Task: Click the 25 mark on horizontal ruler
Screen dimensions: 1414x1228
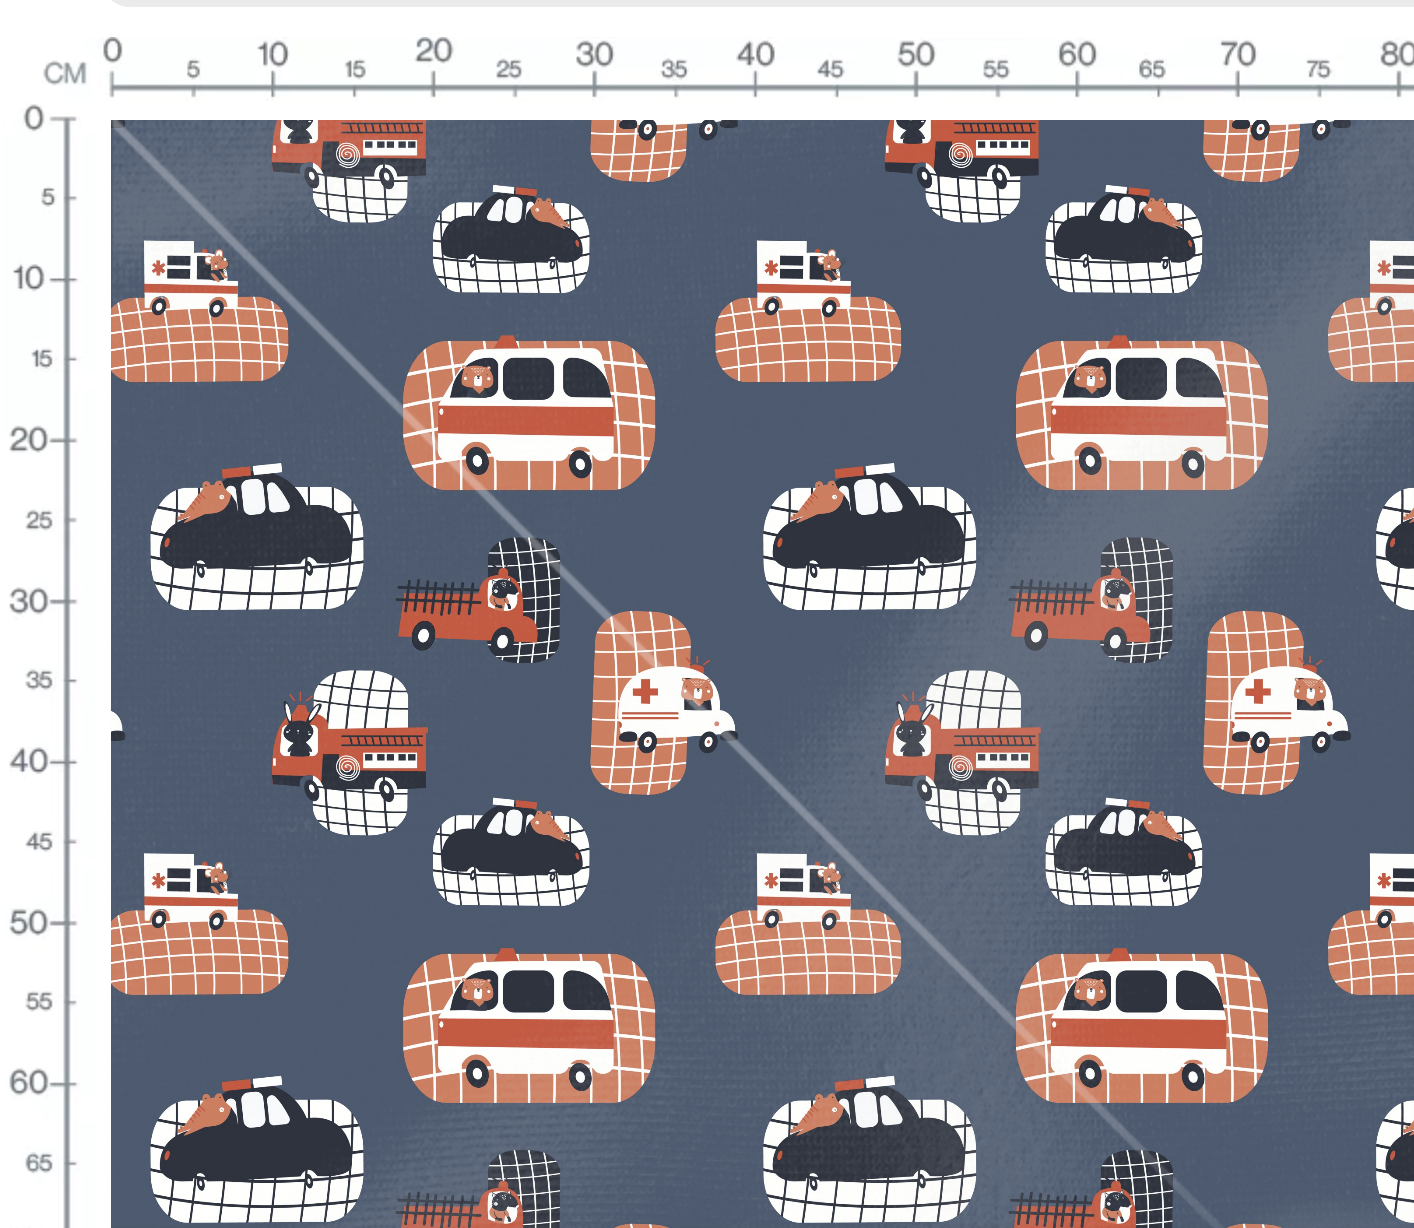Action: pyautogui.click(x=509, y=69)
